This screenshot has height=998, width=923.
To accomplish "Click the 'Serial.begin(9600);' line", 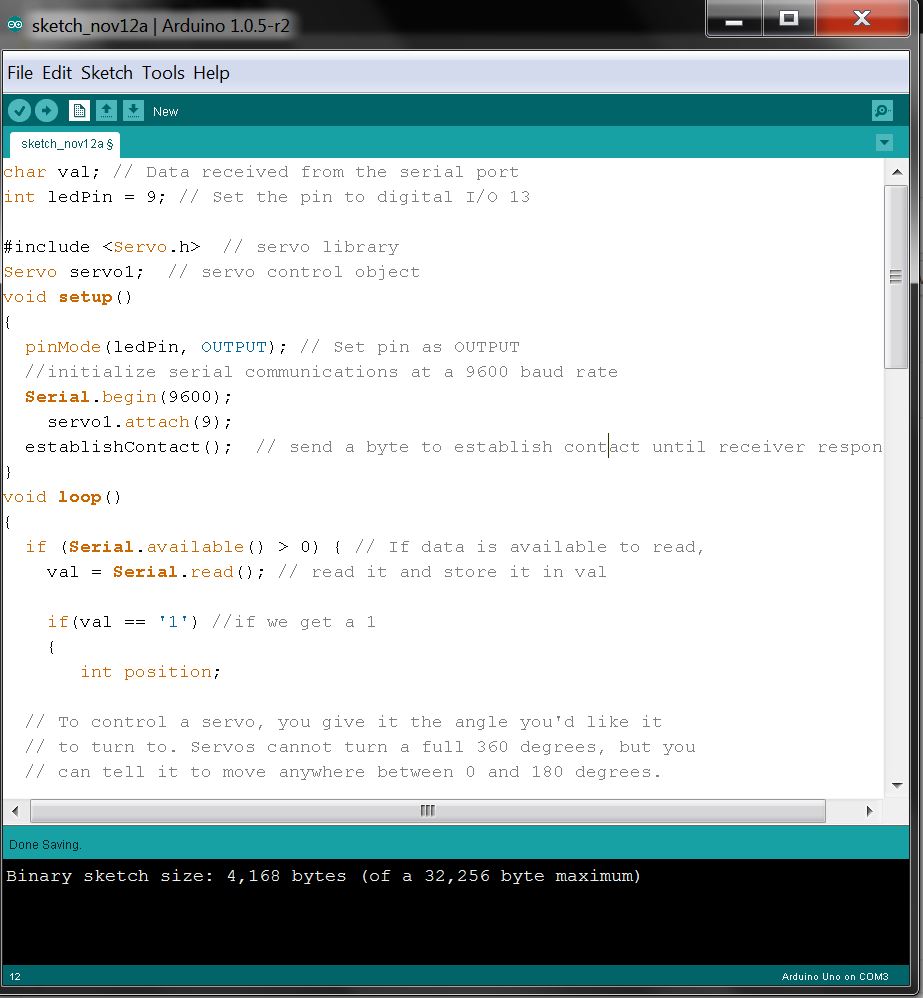I will pos(129,397).
